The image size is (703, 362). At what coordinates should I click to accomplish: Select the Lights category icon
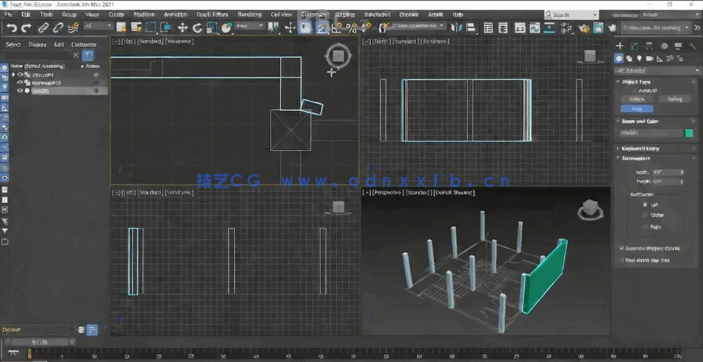639,58
